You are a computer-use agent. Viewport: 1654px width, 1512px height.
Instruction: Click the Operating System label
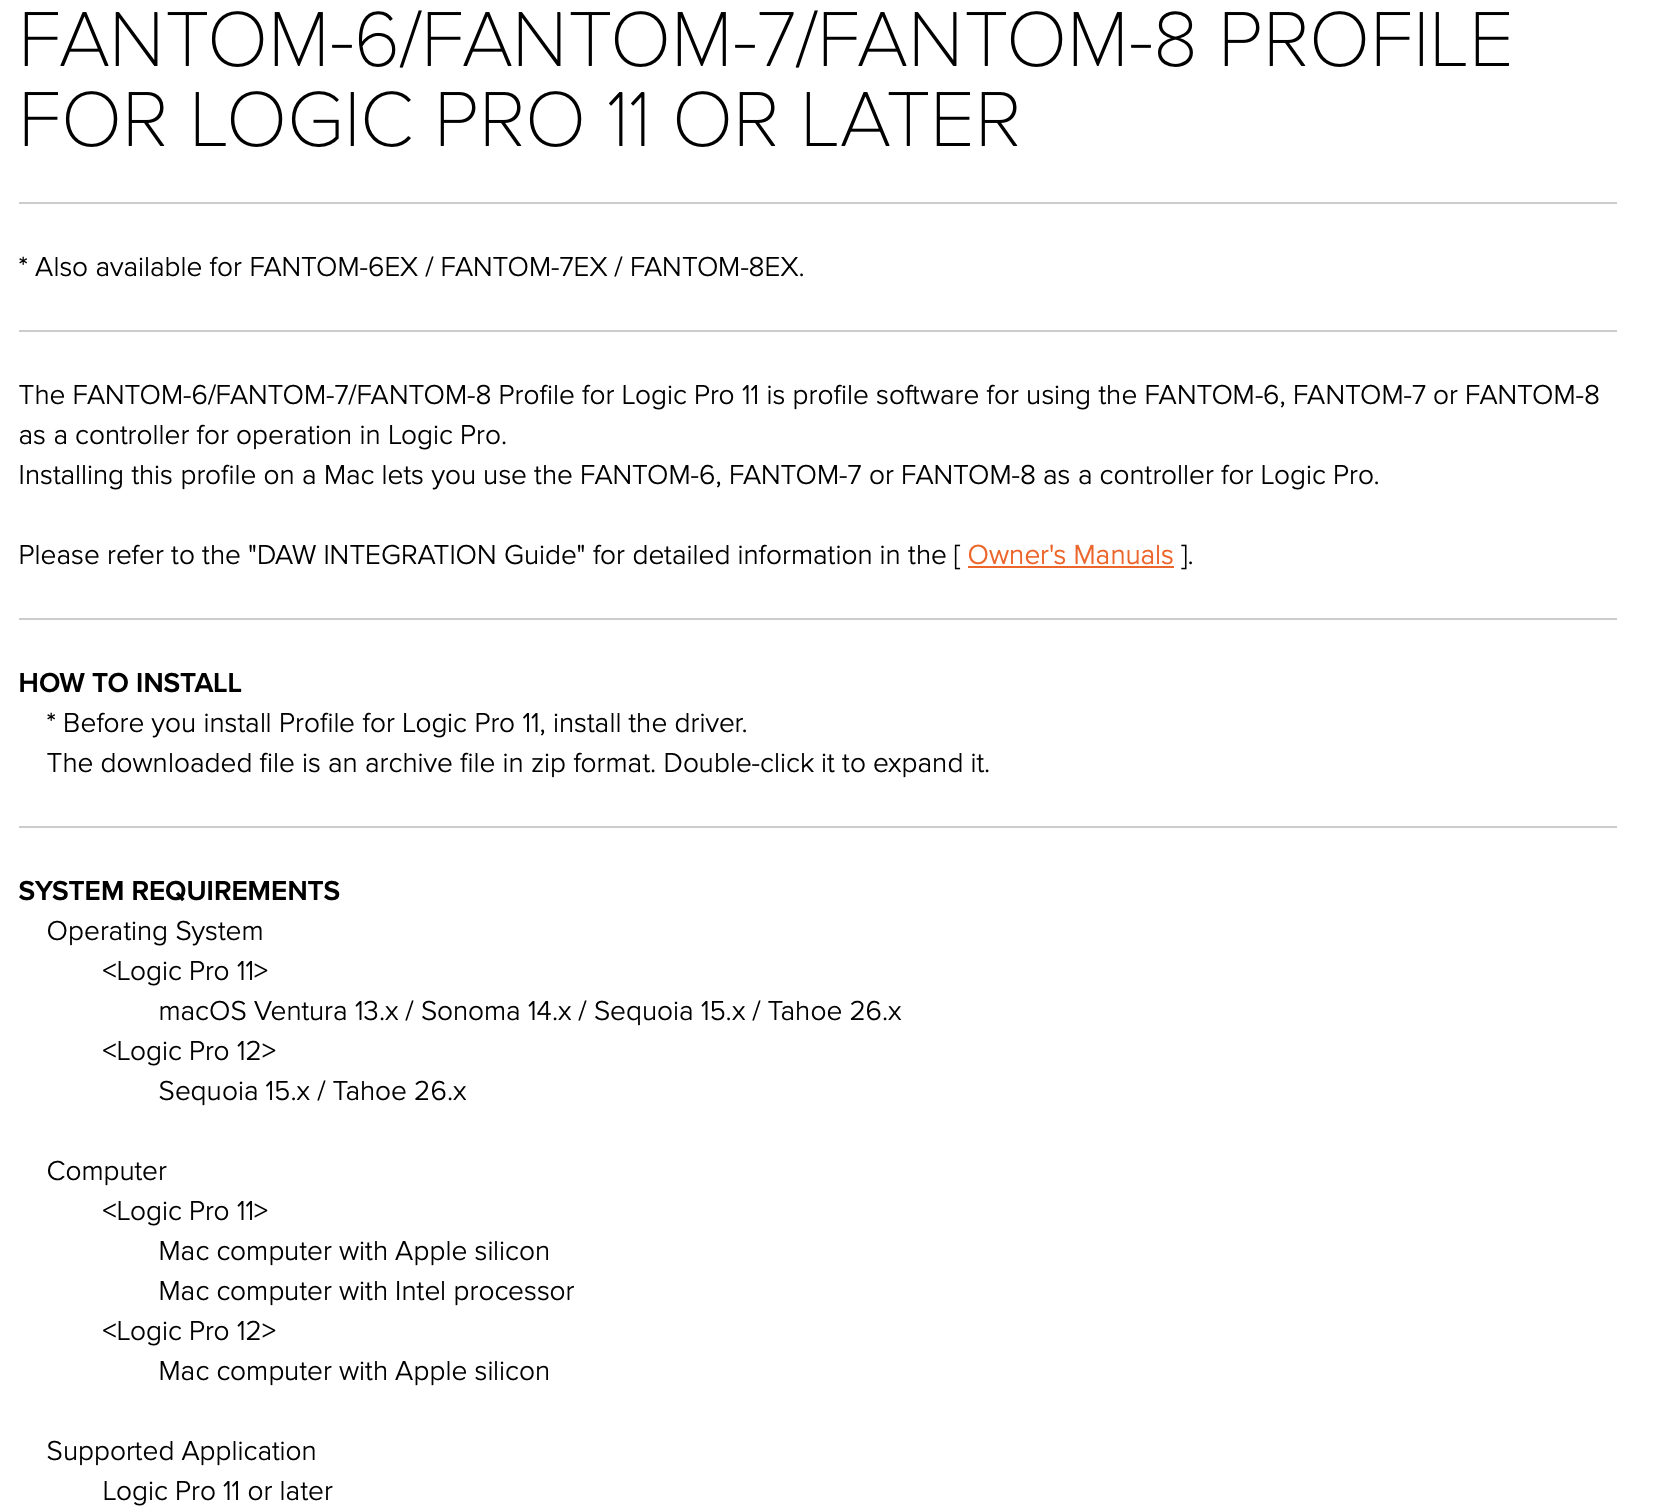click(x=154, y=931)
